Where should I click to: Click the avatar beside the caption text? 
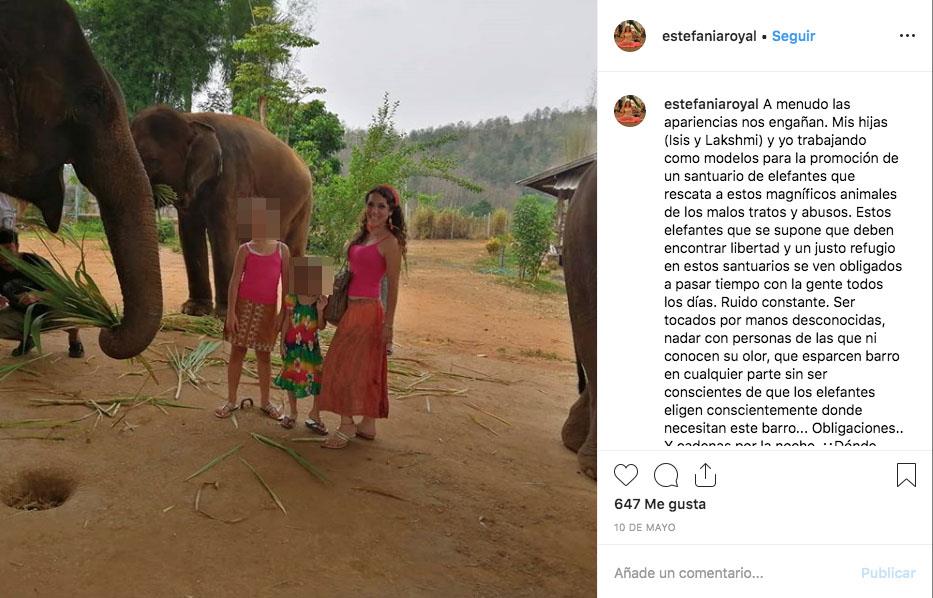pyautogui.click(x=630, y=111)
